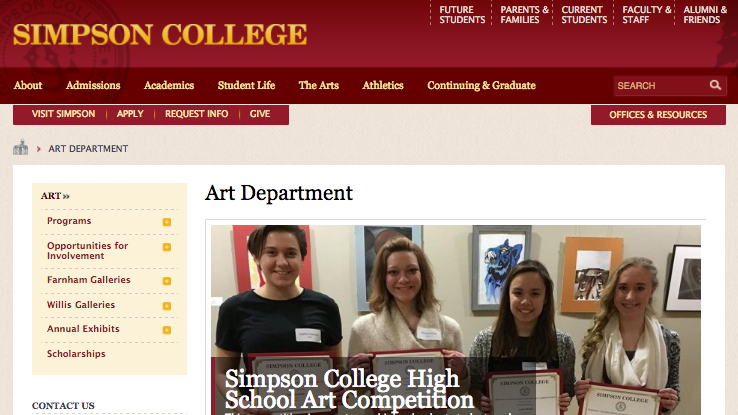Viewport: 738px width, 415px height.
Task: Open the Offices & Resources dropdown
Action: (658, 115)
